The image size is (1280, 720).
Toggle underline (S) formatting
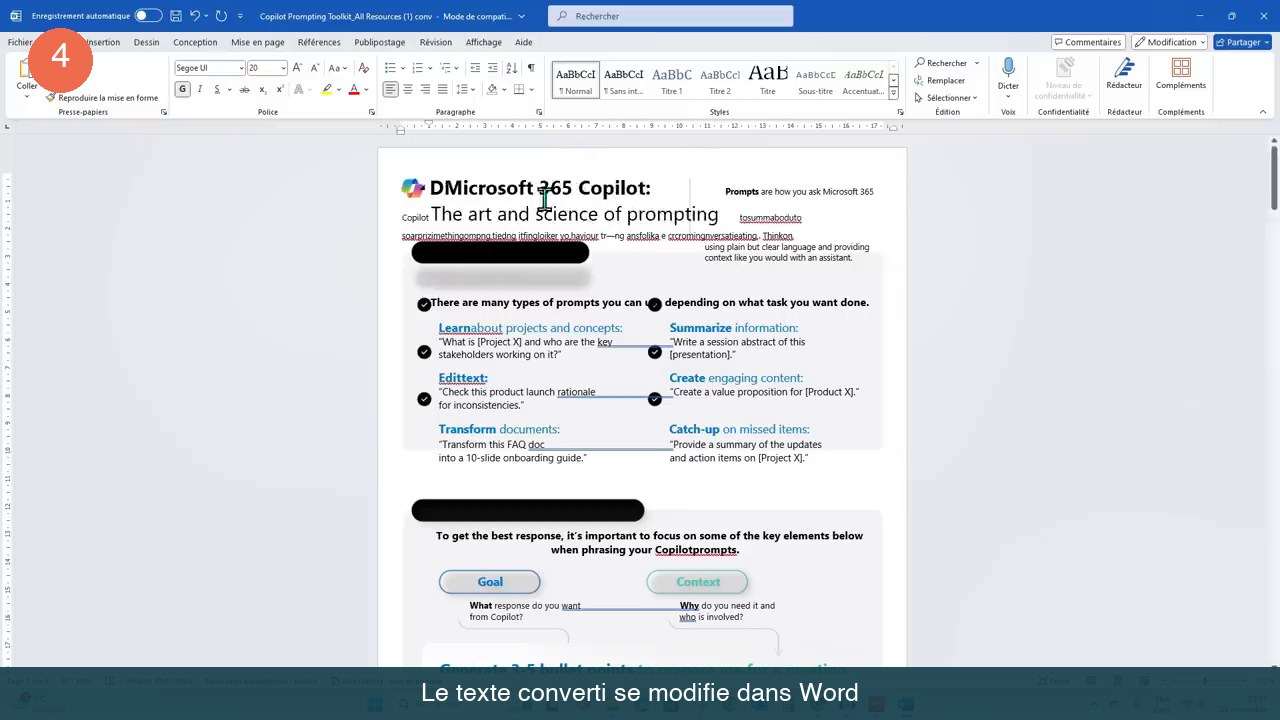click(217, 89)
